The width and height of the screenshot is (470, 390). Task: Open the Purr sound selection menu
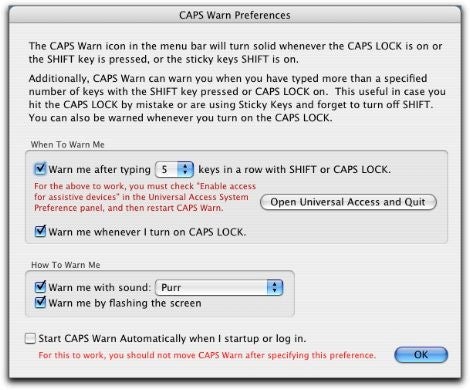(x=219, y=287)
